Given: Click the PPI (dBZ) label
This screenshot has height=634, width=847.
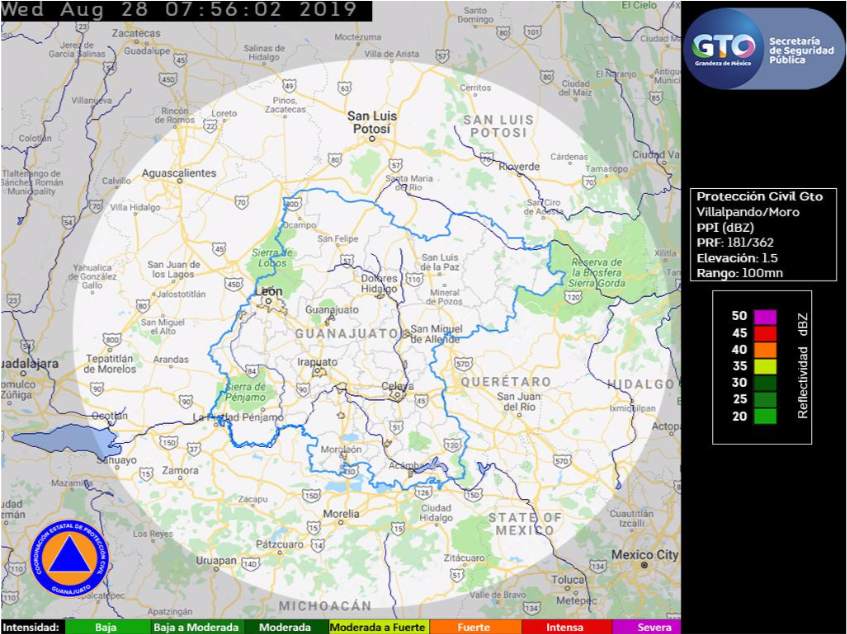Looking at the screenshot, I should click(725, 227).
